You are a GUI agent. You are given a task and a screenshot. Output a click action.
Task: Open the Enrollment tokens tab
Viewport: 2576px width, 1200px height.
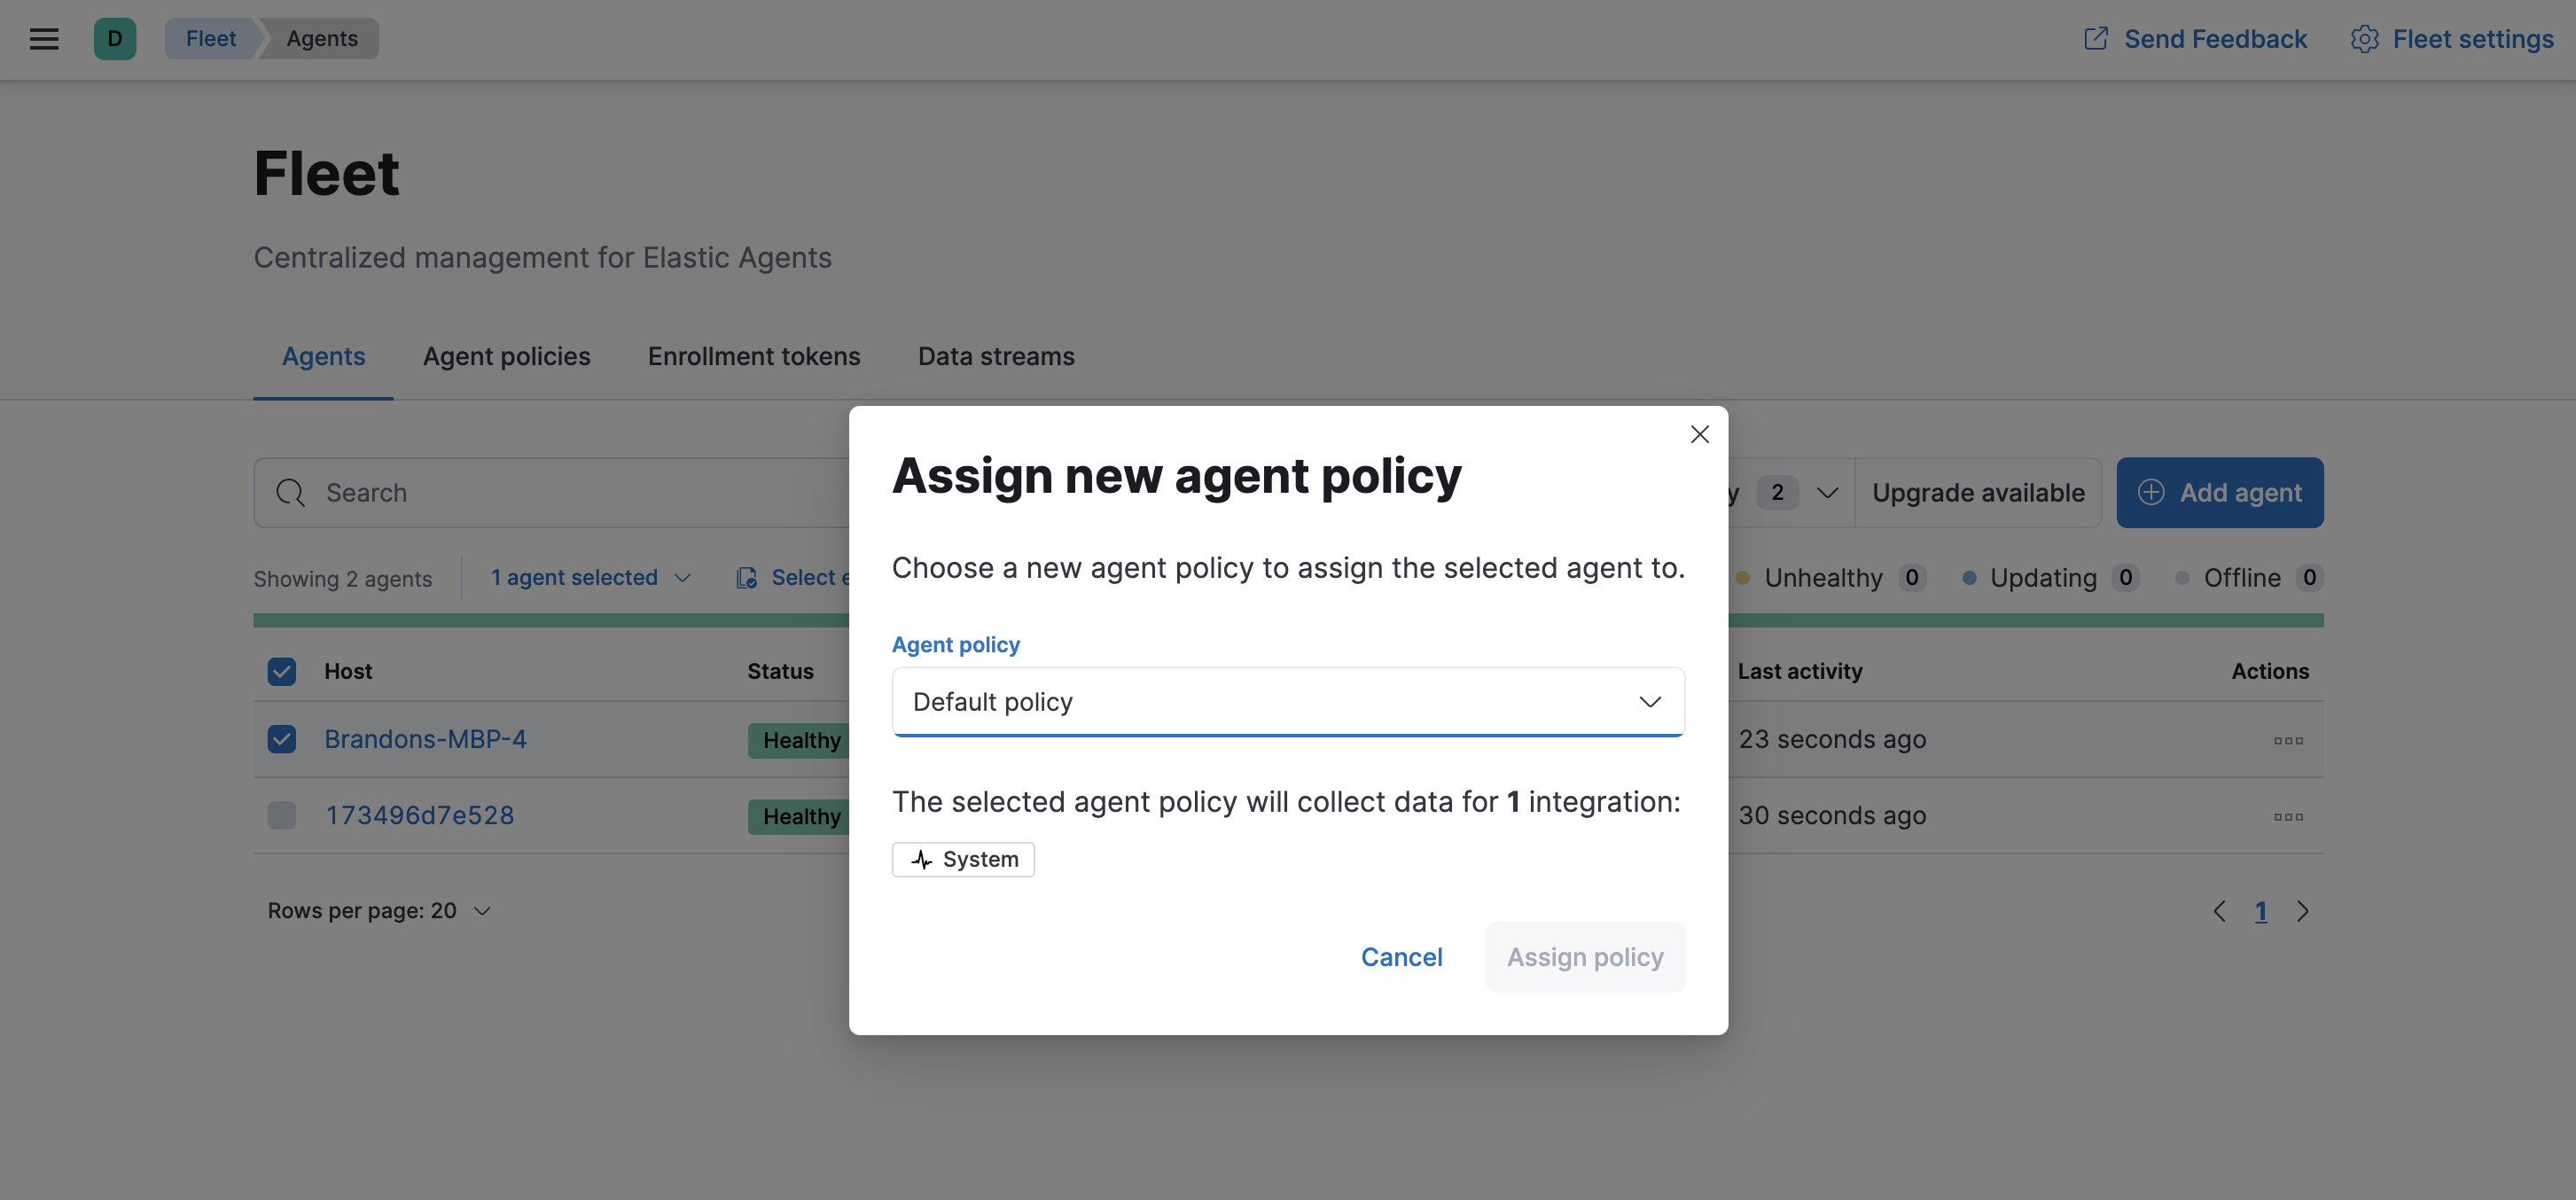753,356
